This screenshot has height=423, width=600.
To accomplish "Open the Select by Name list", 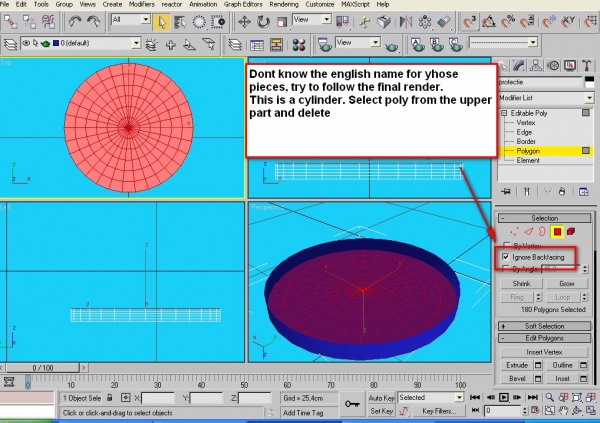I will coord(180,22).
